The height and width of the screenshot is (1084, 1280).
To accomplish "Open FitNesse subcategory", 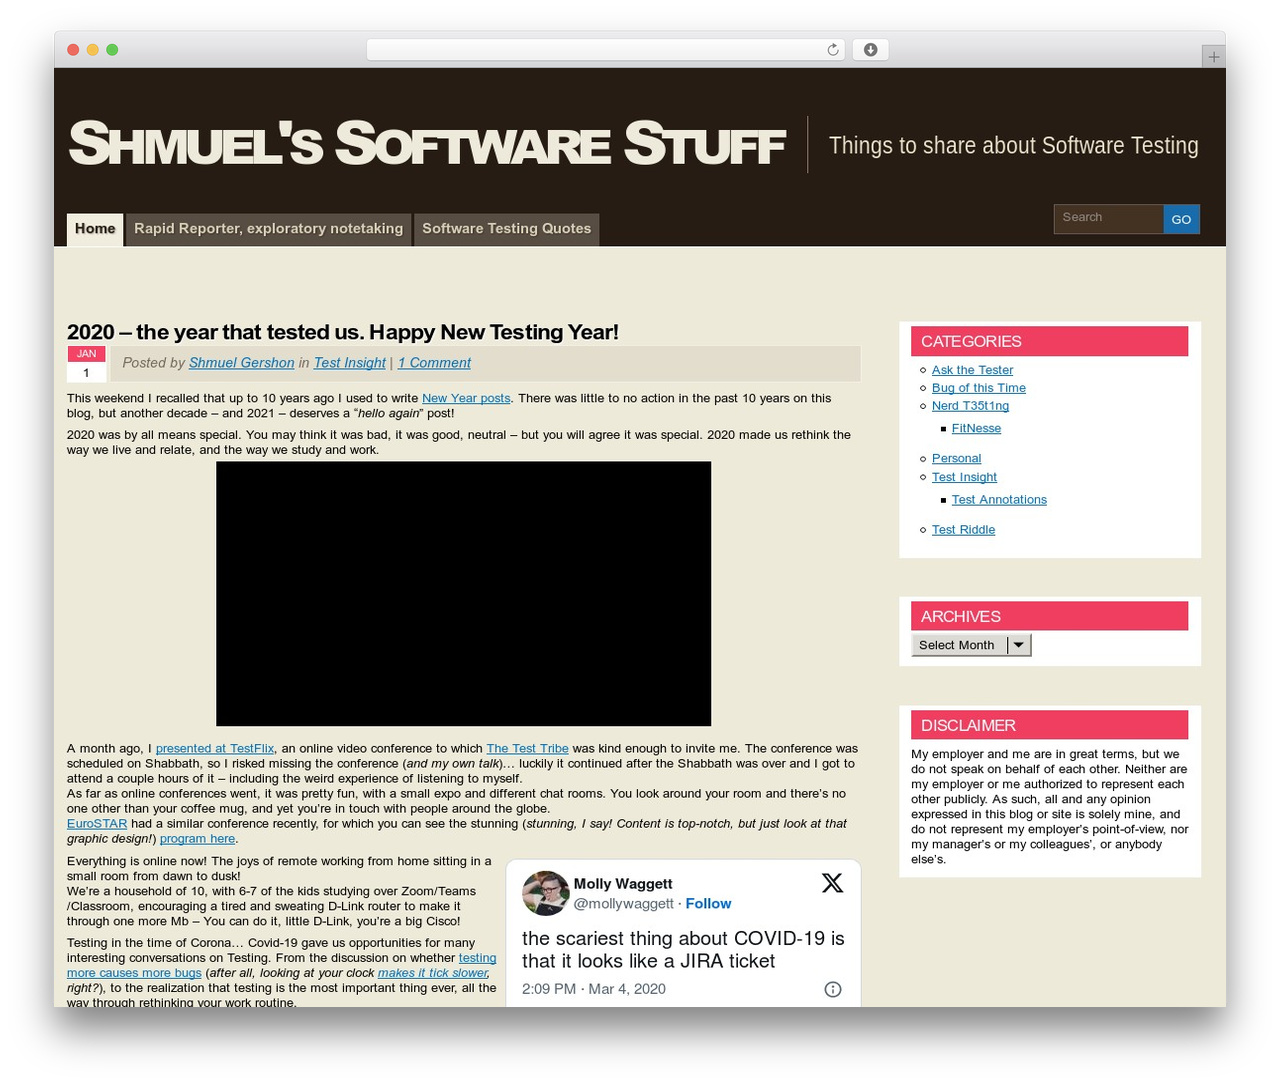I will point(976,428).
